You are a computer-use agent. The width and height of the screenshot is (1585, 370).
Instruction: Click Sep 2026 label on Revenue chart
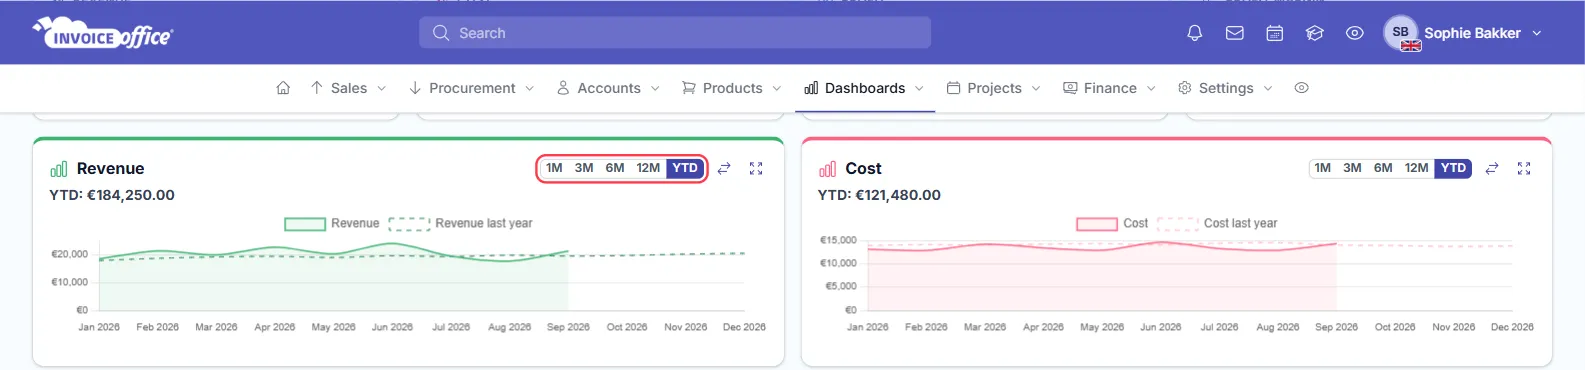pyautogui.click(x=568, y=327)
